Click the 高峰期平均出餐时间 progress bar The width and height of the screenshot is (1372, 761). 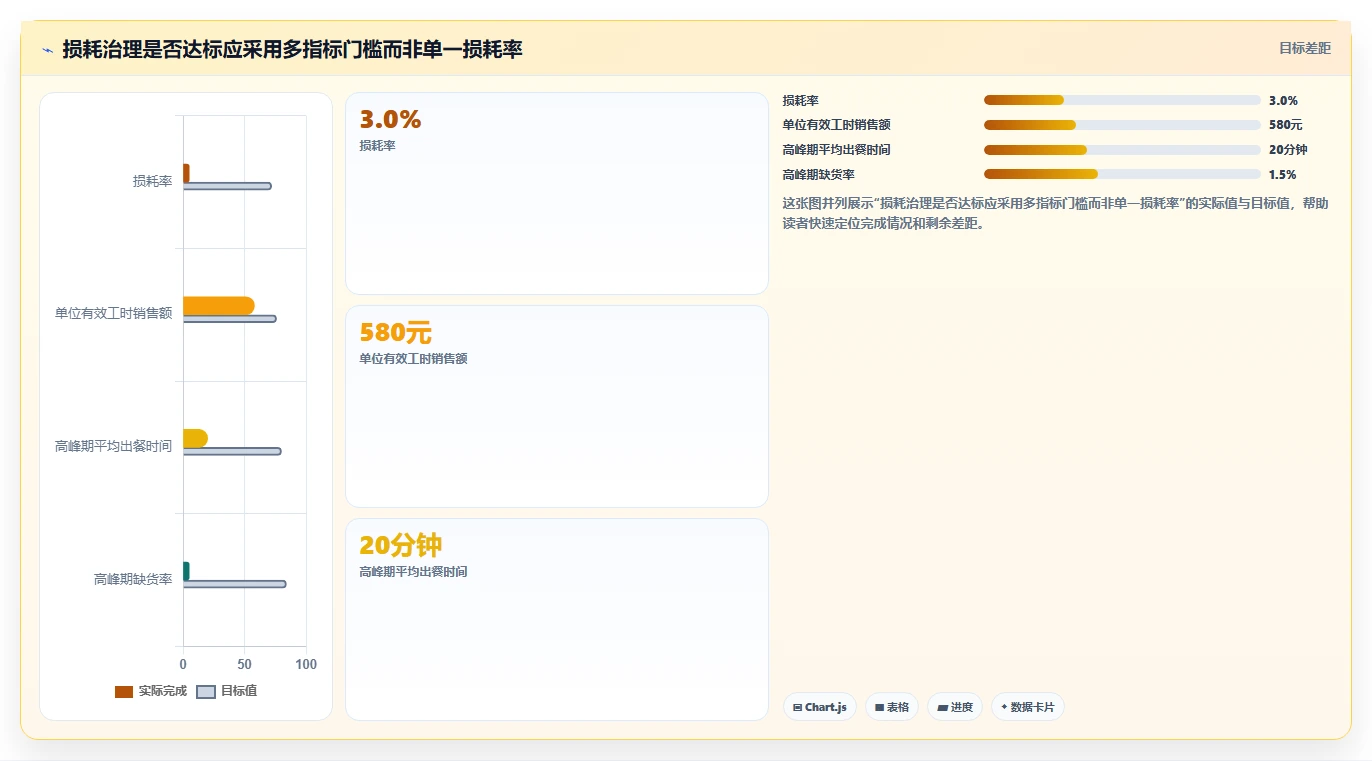(1122, 150)
